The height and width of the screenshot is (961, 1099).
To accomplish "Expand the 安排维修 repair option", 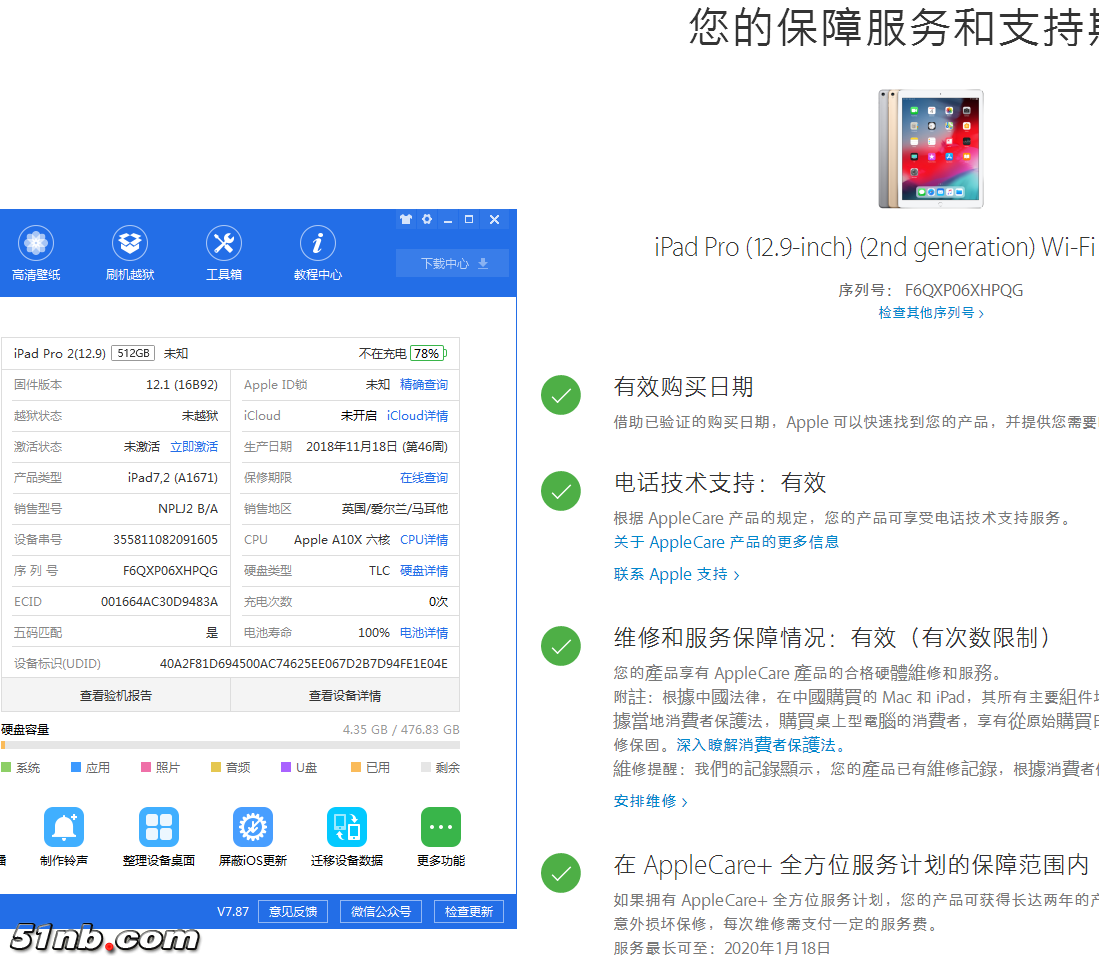I will pos(648,800).
